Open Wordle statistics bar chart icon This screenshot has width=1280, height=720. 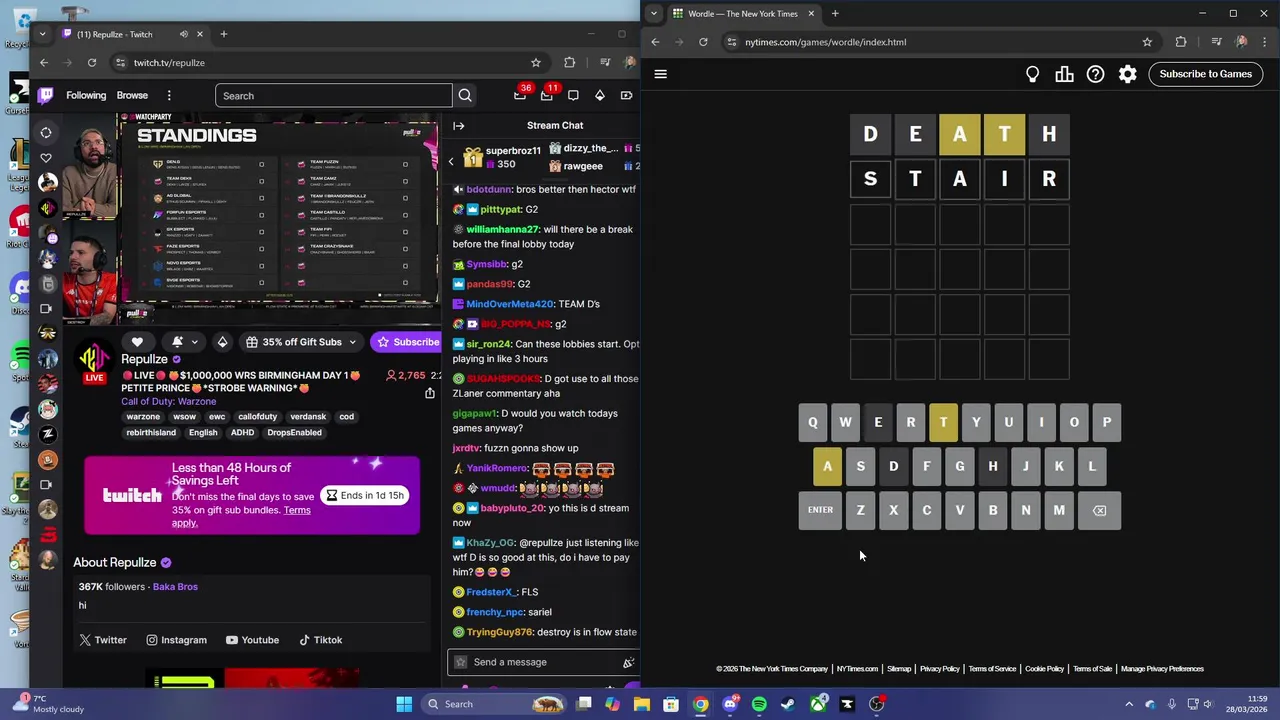point(1064,74)
